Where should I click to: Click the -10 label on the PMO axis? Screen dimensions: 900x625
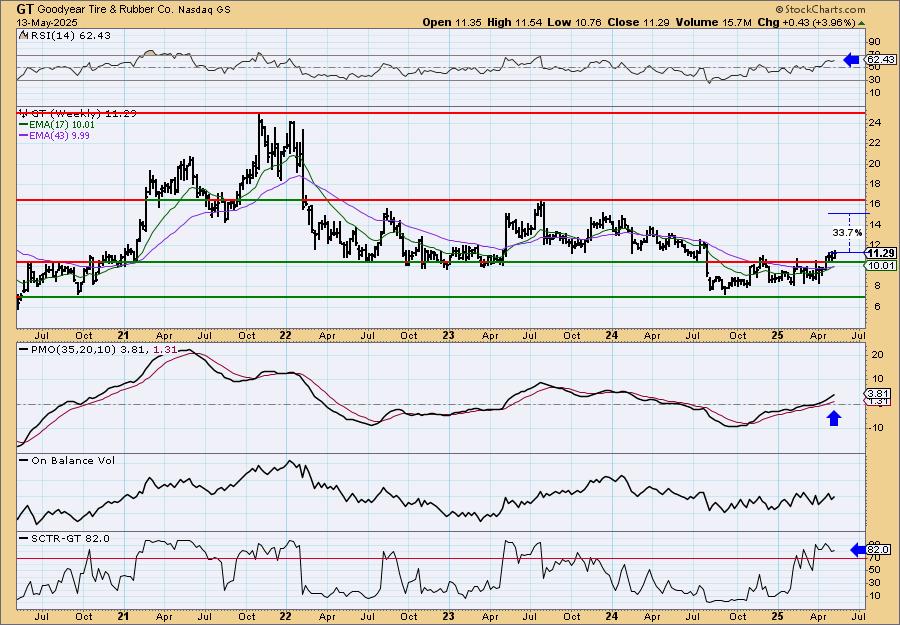point(876,428)
